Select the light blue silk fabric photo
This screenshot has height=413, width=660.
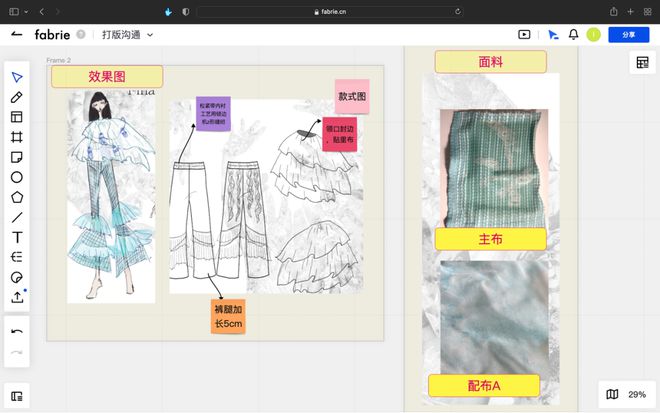coord(494,318)
